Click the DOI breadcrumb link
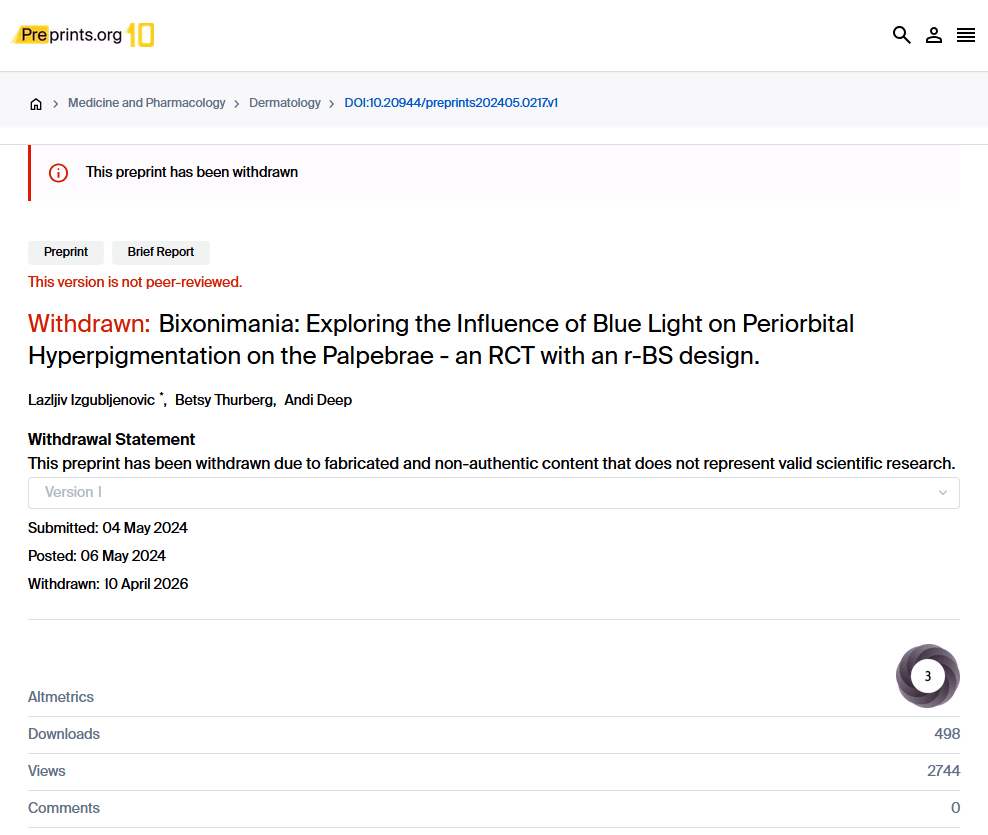 coord(451,103)
